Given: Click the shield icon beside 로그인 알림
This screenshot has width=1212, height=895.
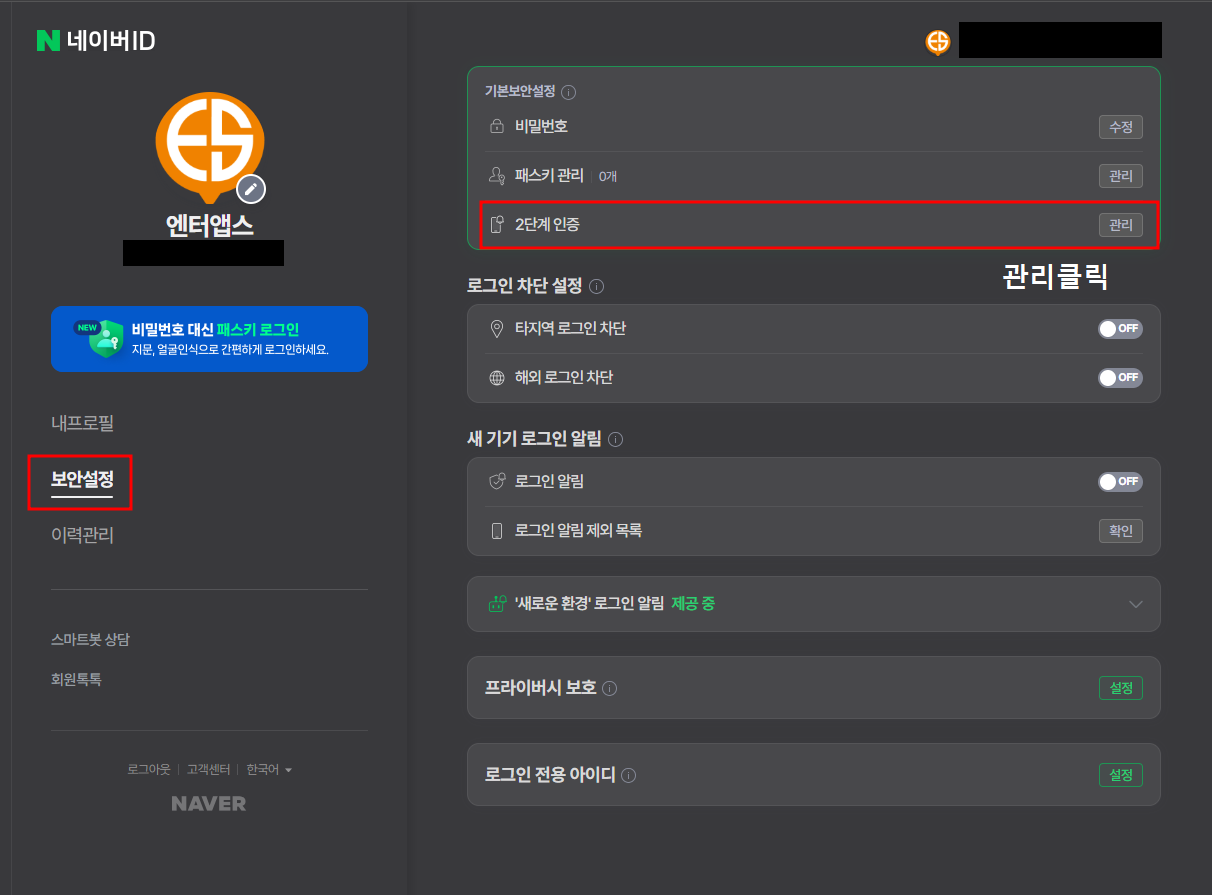Looking at the screenshot, I should (496, 481).
